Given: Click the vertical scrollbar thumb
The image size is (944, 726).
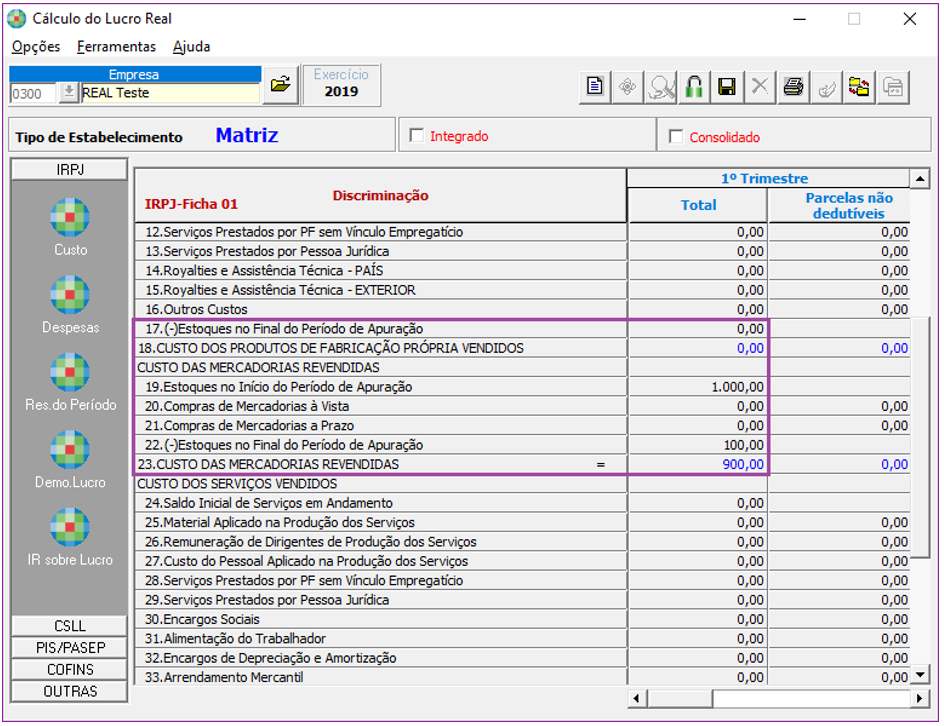Looking at the screenshot, I should point(920,437).
